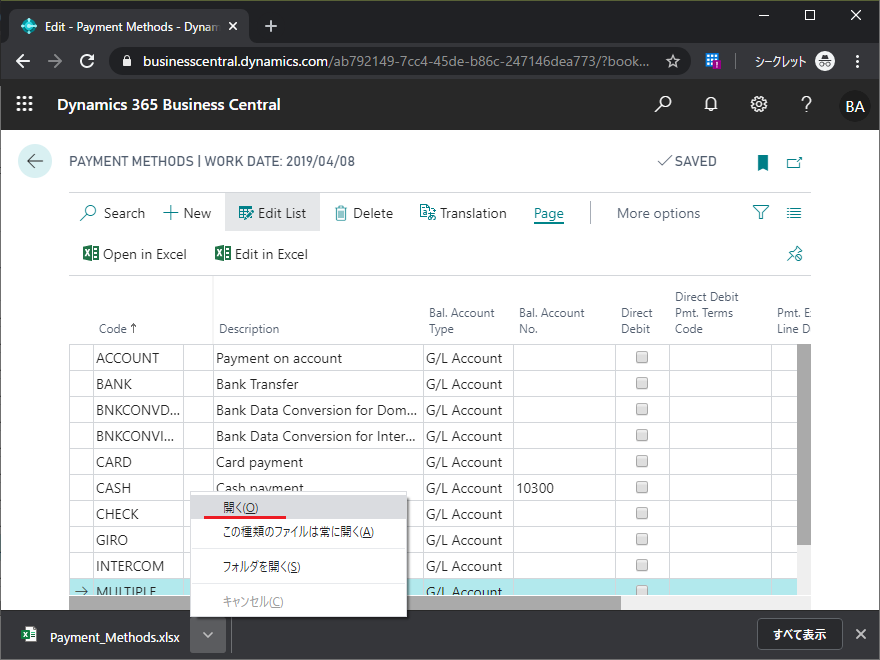Select the CASH code cell
The height and width of the screenshot is (660, 880).
click(x=138, y=488)
